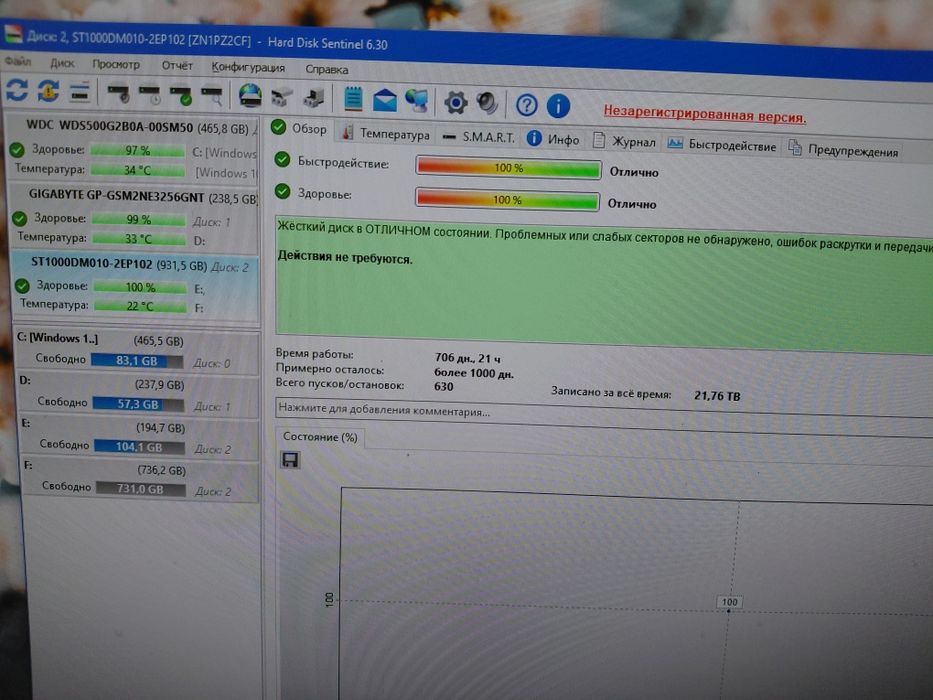Open the Диск menu

click(62, 63)
